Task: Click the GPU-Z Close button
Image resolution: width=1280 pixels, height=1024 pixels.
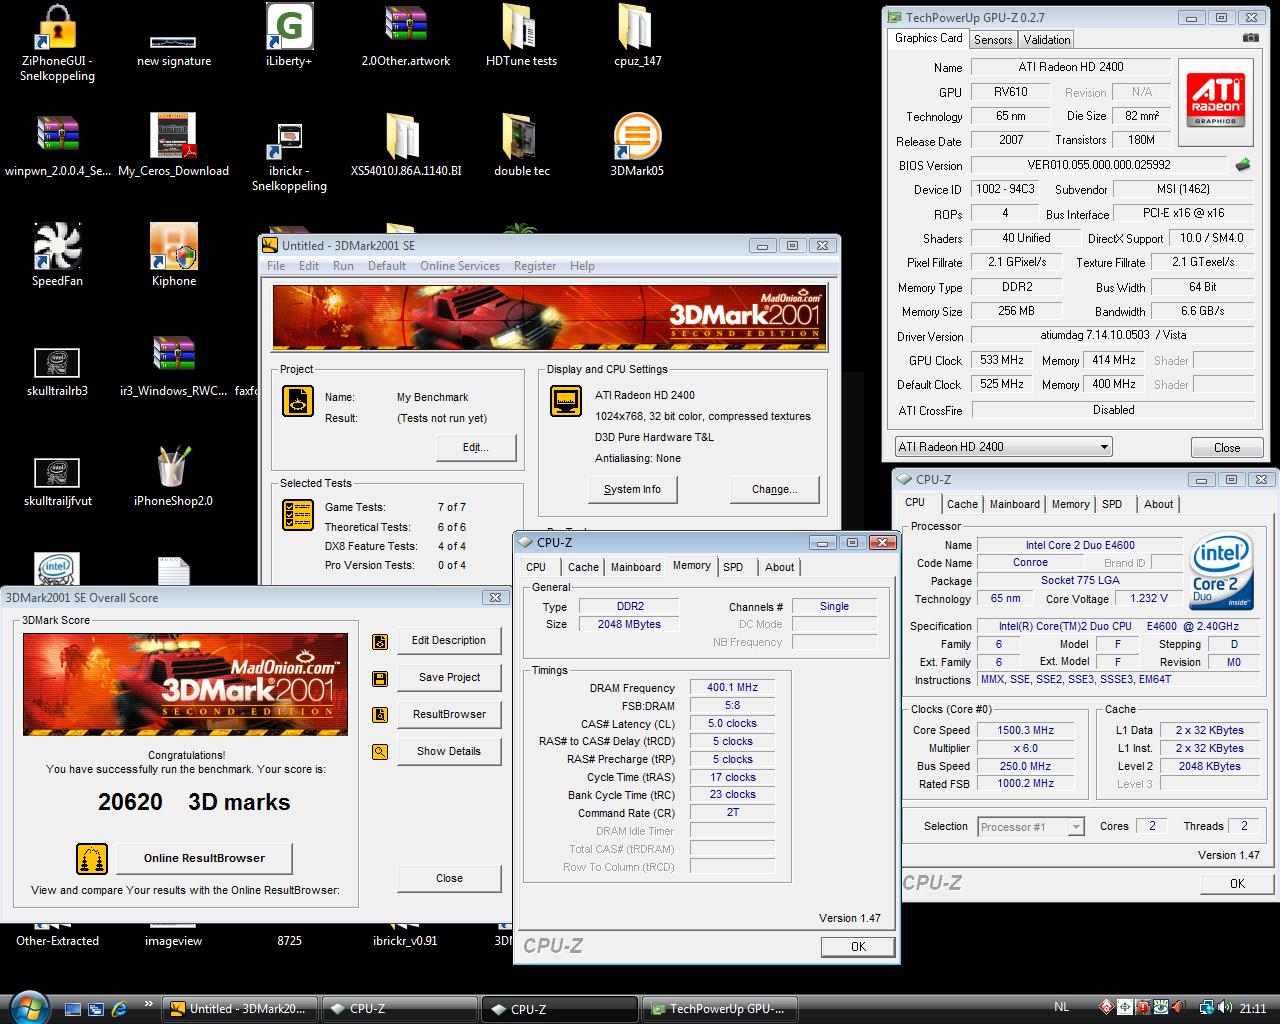Action: 1227,448
